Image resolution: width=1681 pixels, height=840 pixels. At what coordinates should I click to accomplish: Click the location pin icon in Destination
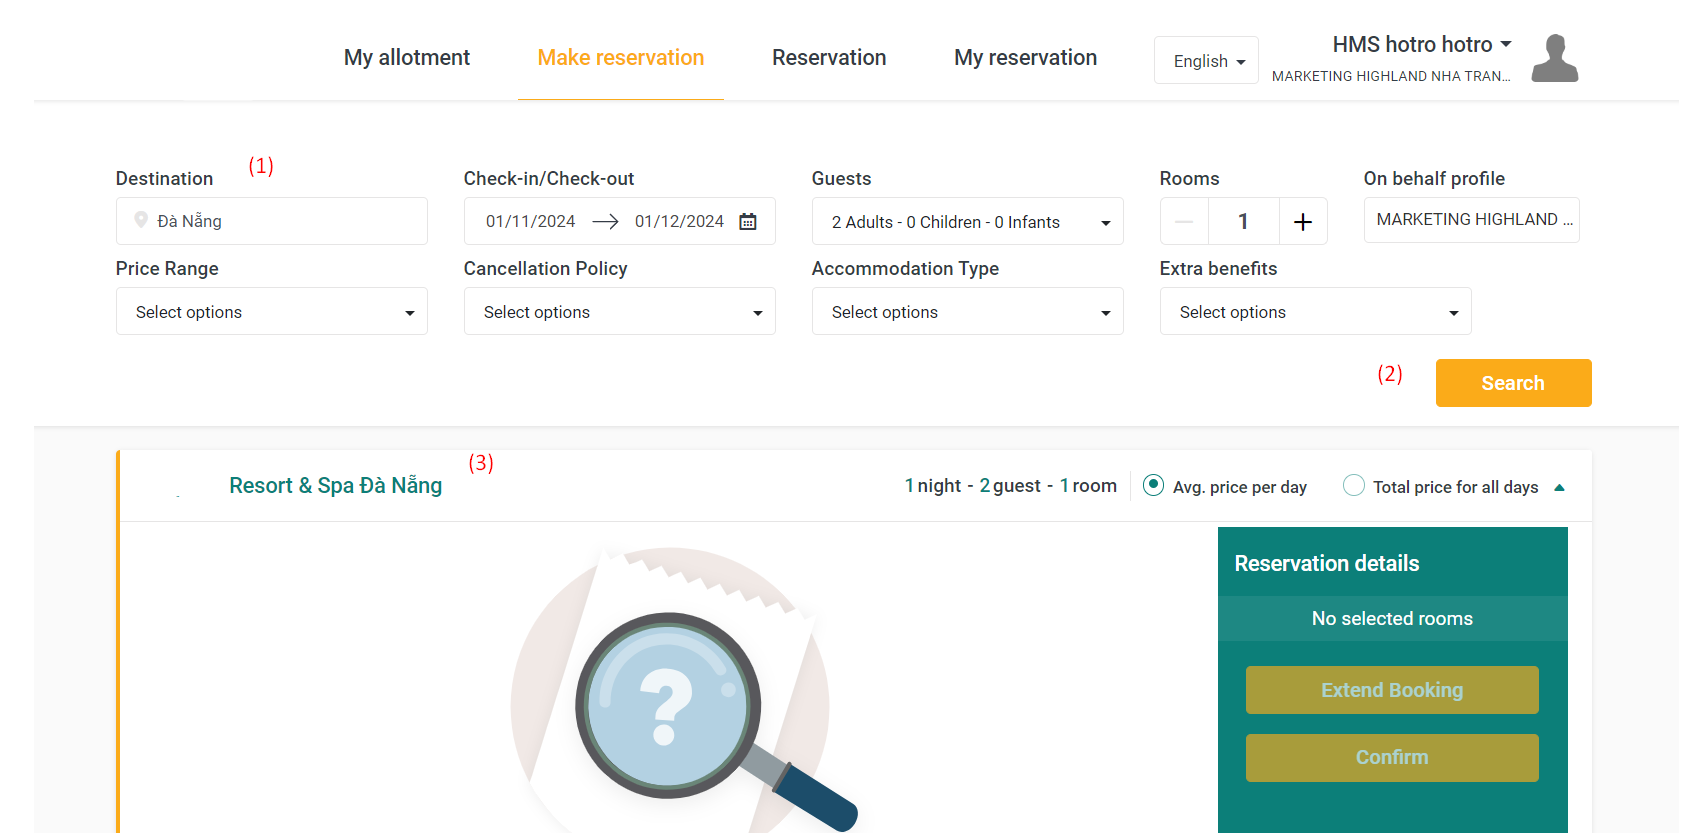(141, 220)
